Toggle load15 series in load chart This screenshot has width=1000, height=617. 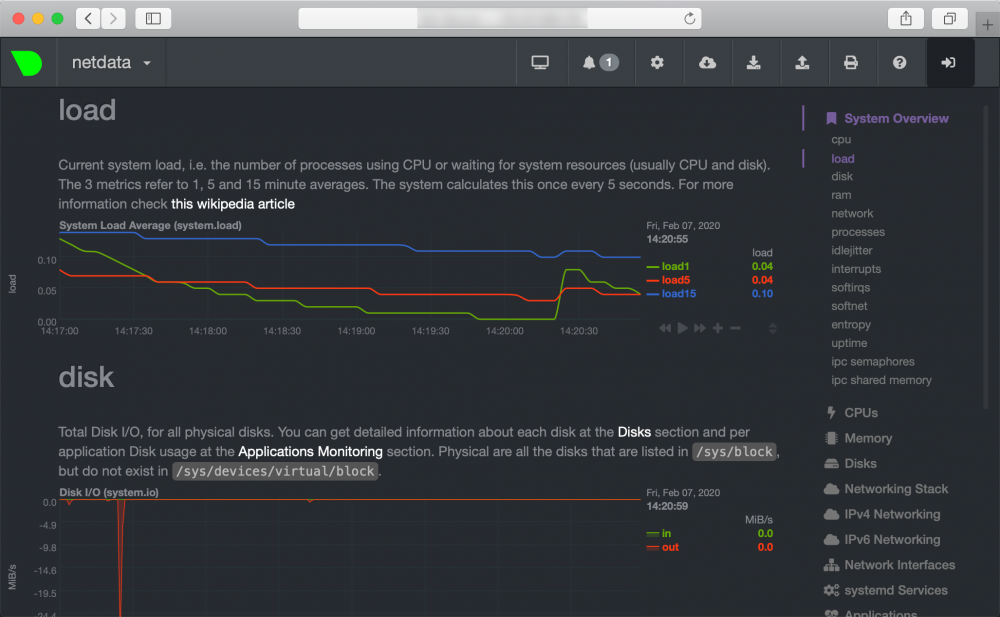[679, 294]
